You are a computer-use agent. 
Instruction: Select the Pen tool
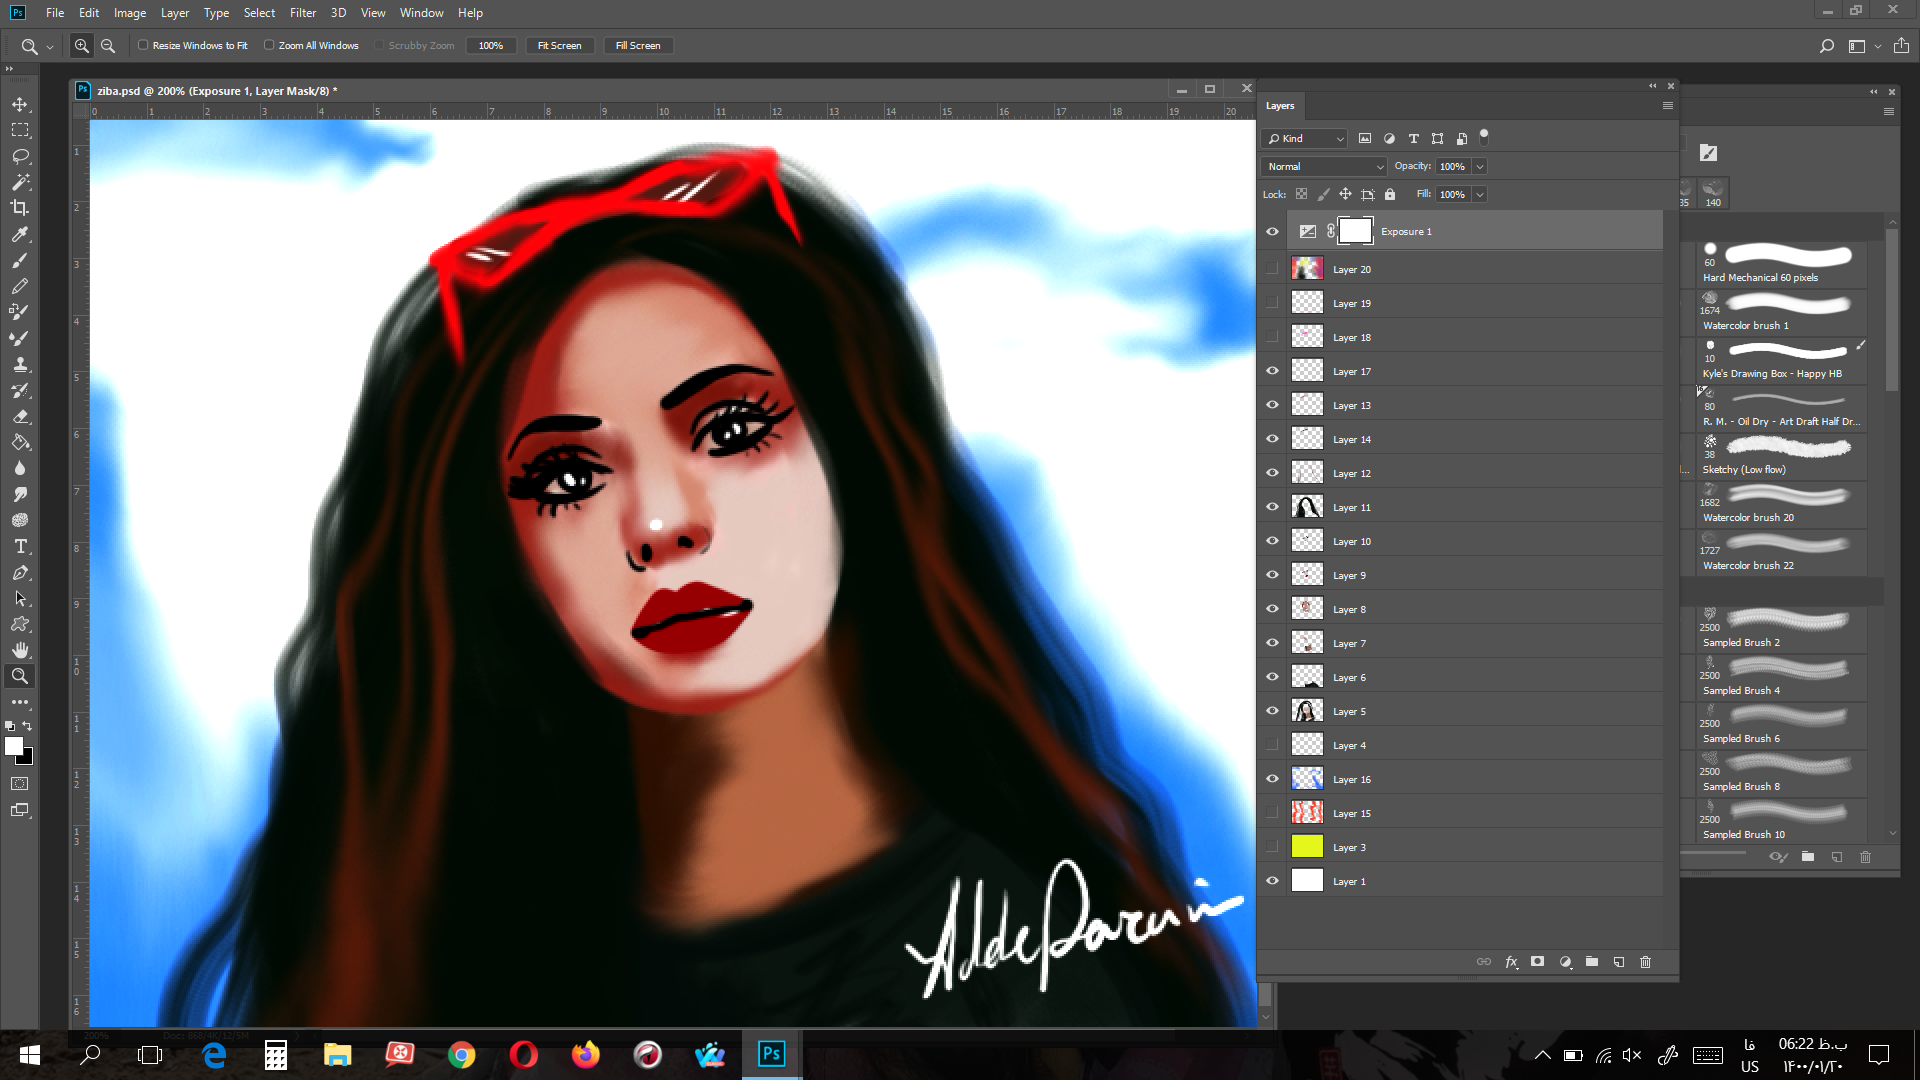click(x=20, y=572)
